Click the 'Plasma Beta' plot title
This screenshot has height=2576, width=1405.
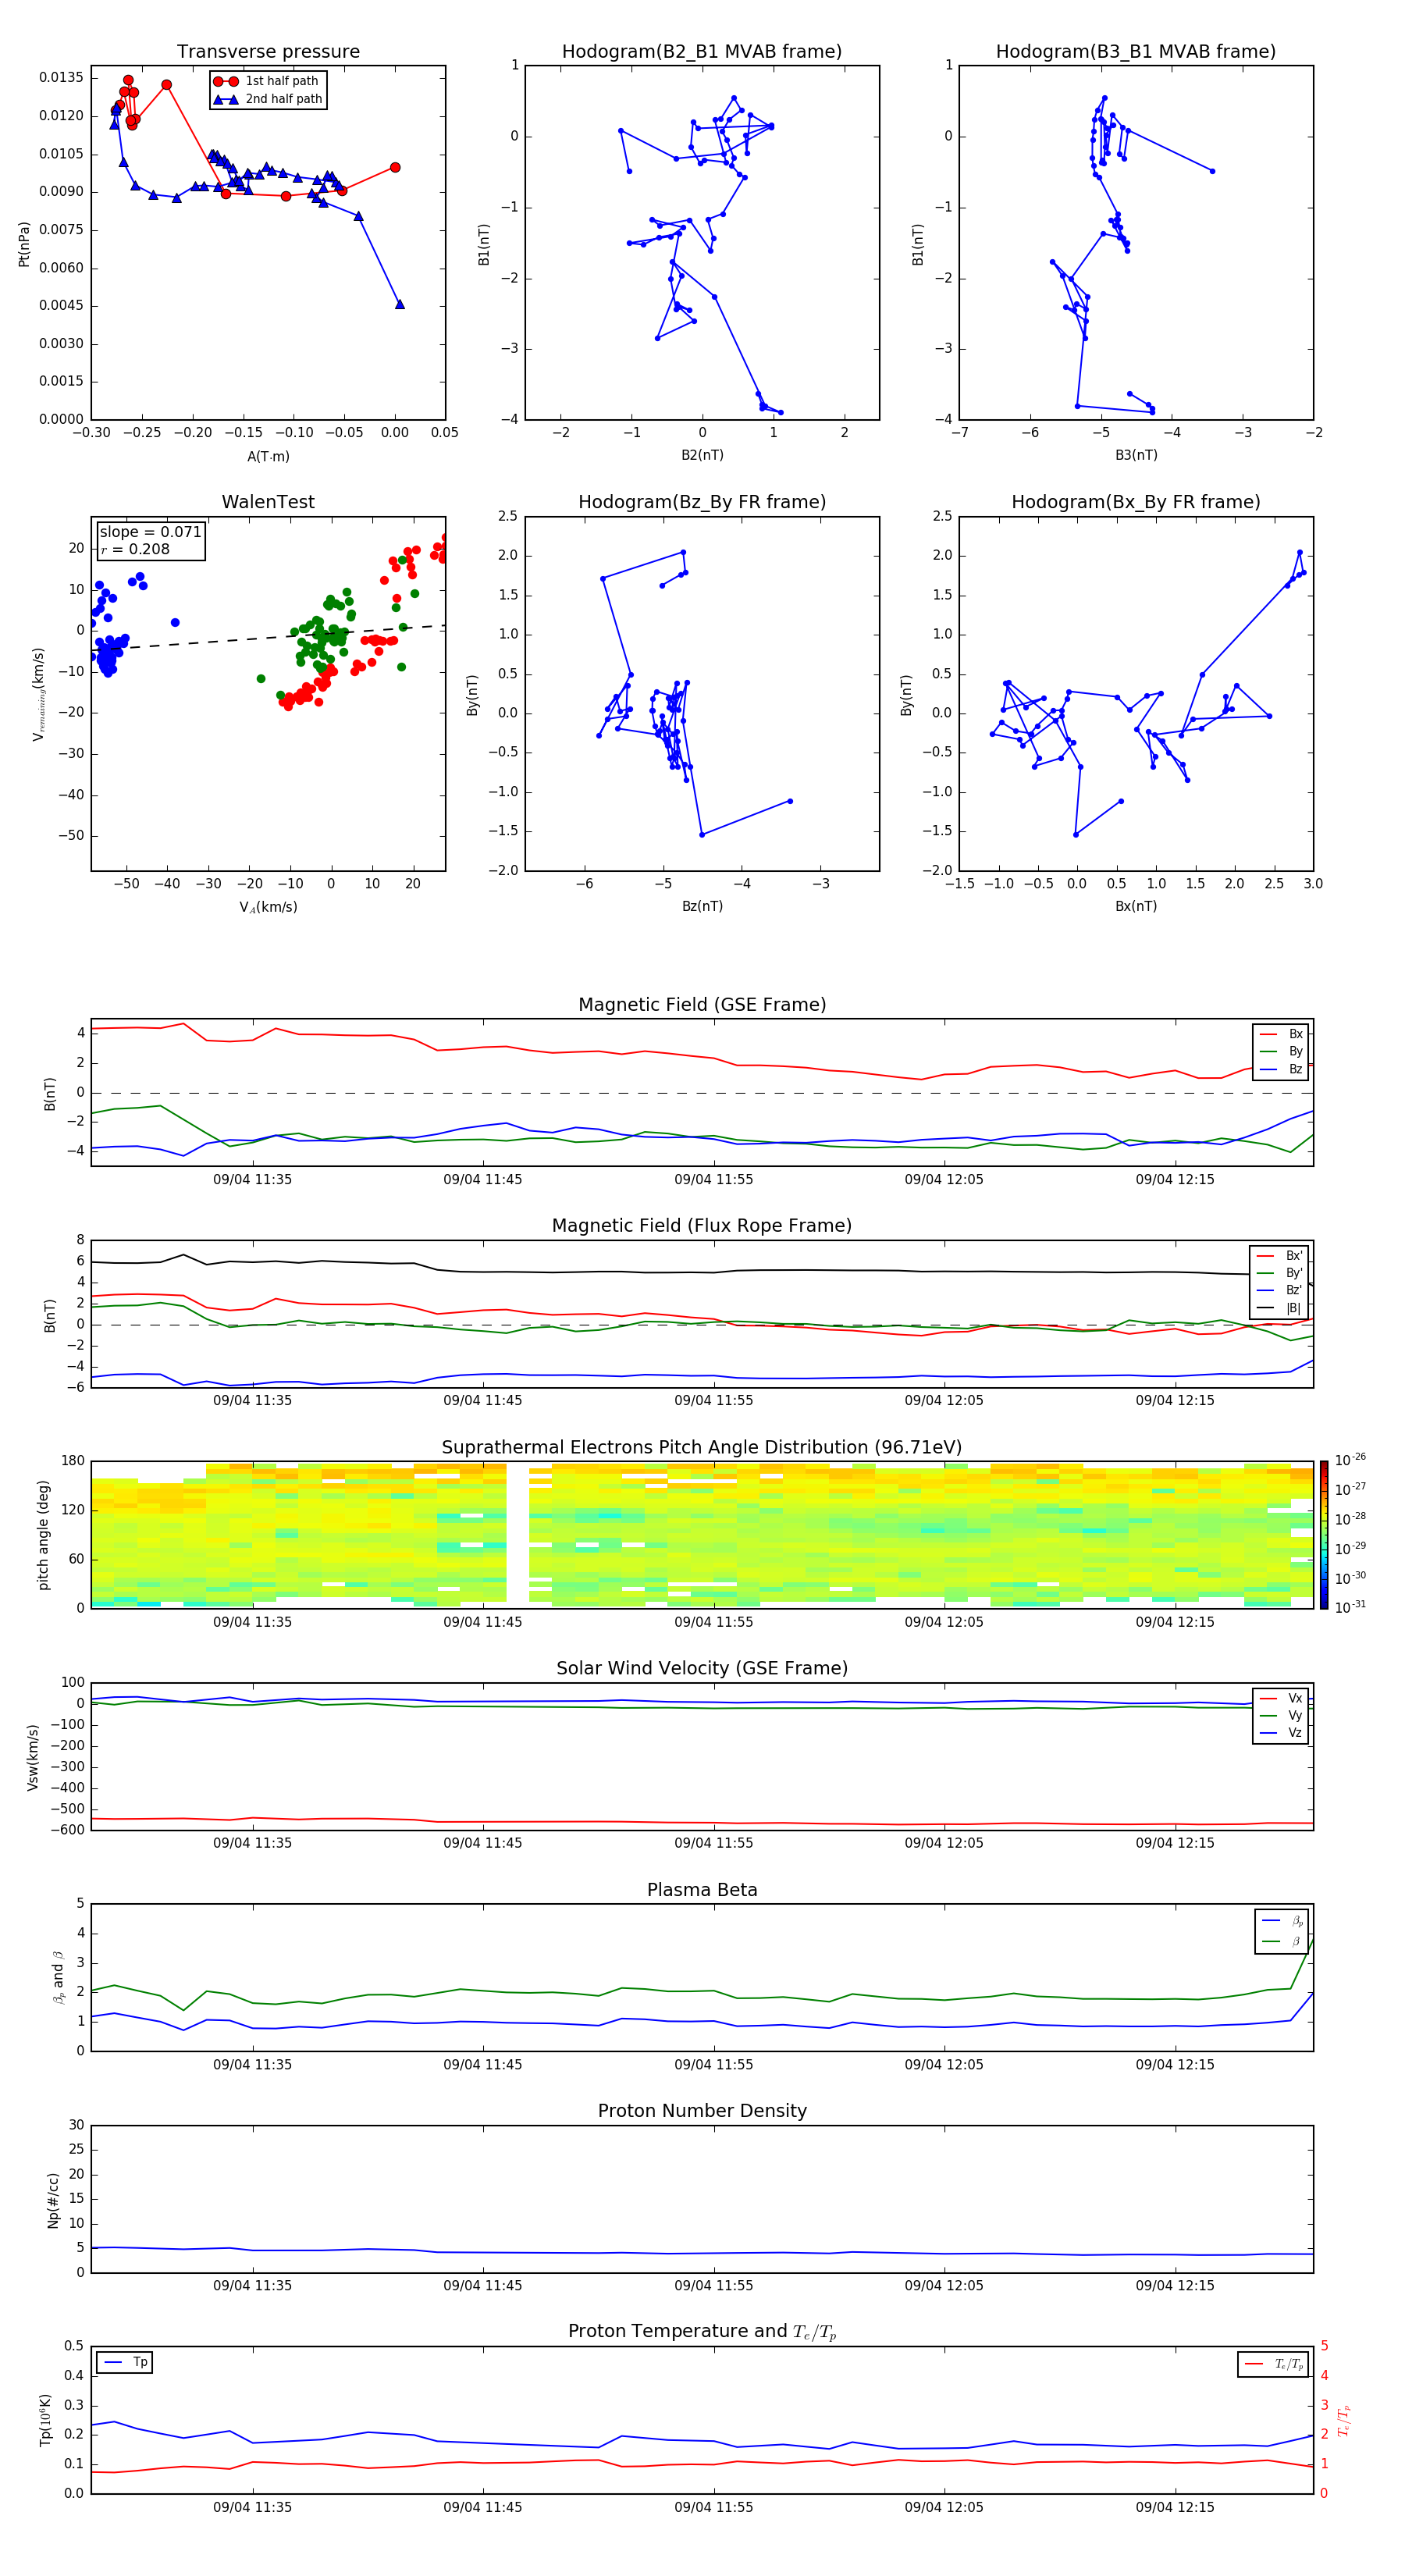pos(702,1891)
